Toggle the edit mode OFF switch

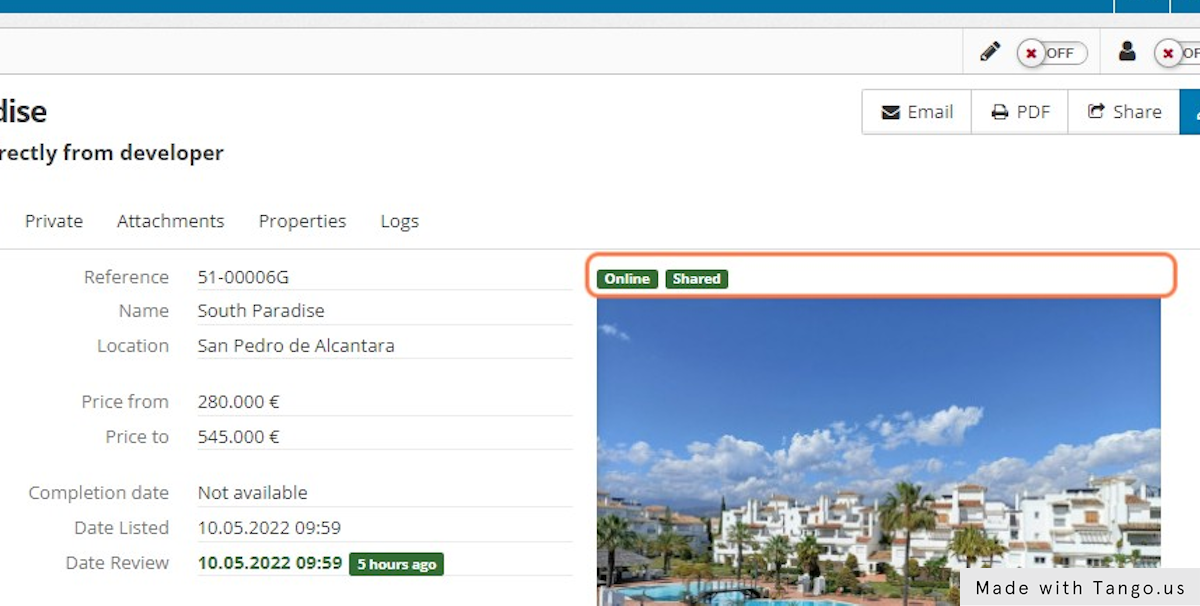point(1051,53)
